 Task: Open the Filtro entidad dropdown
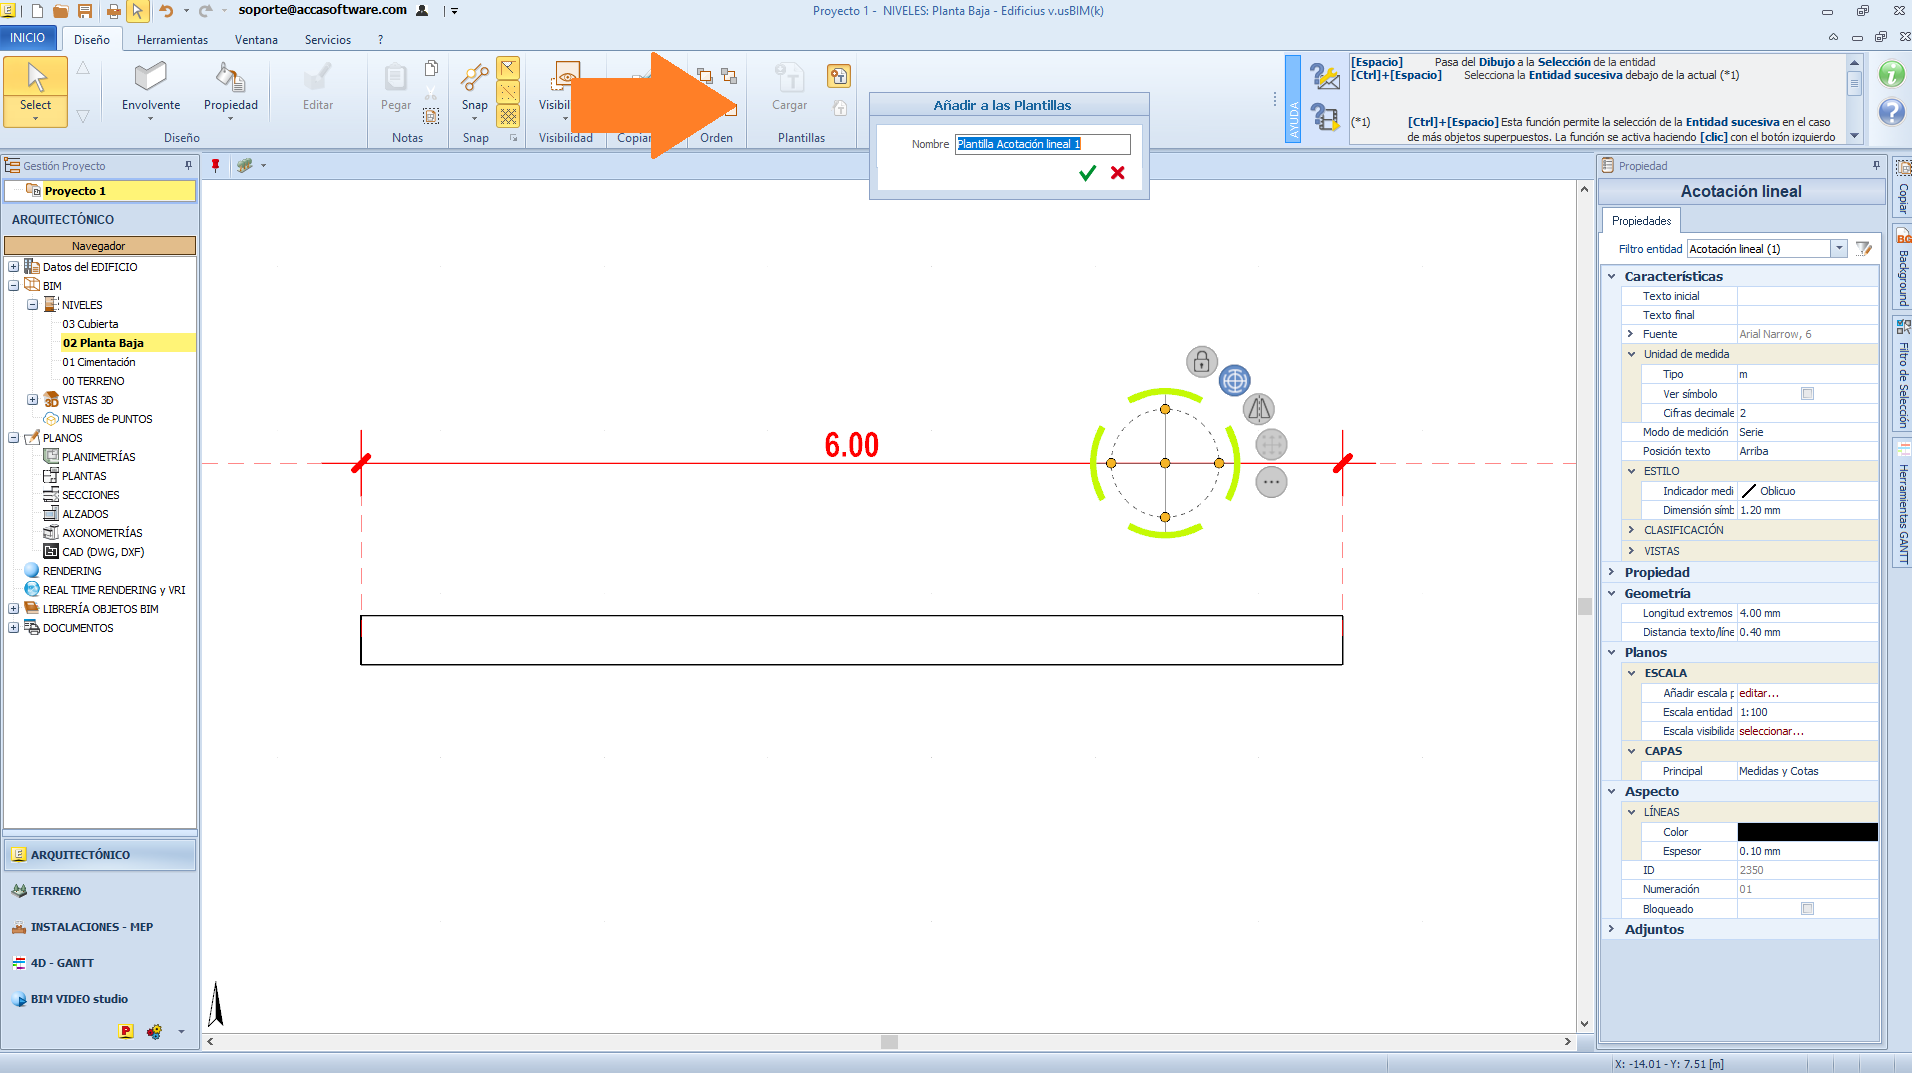coord(1838,249)
